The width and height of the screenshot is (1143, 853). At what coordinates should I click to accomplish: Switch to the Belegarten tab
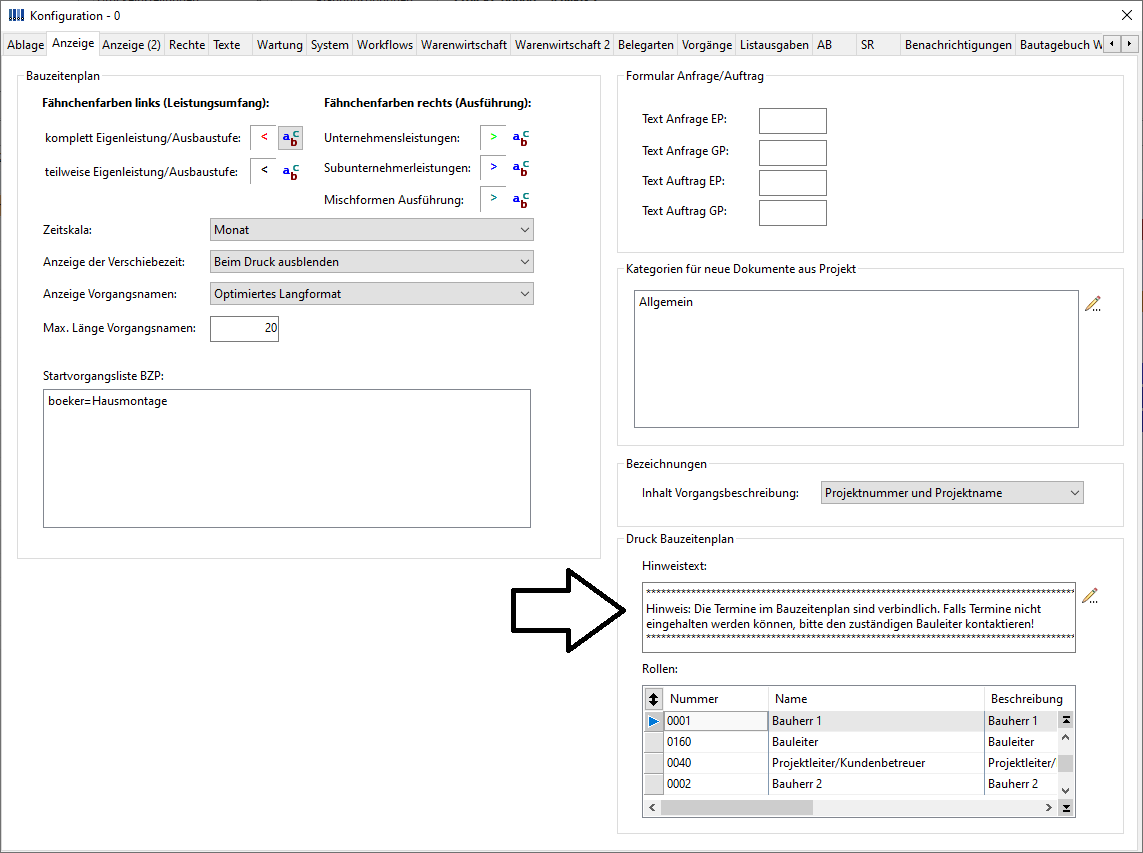(x=646, y=45)
